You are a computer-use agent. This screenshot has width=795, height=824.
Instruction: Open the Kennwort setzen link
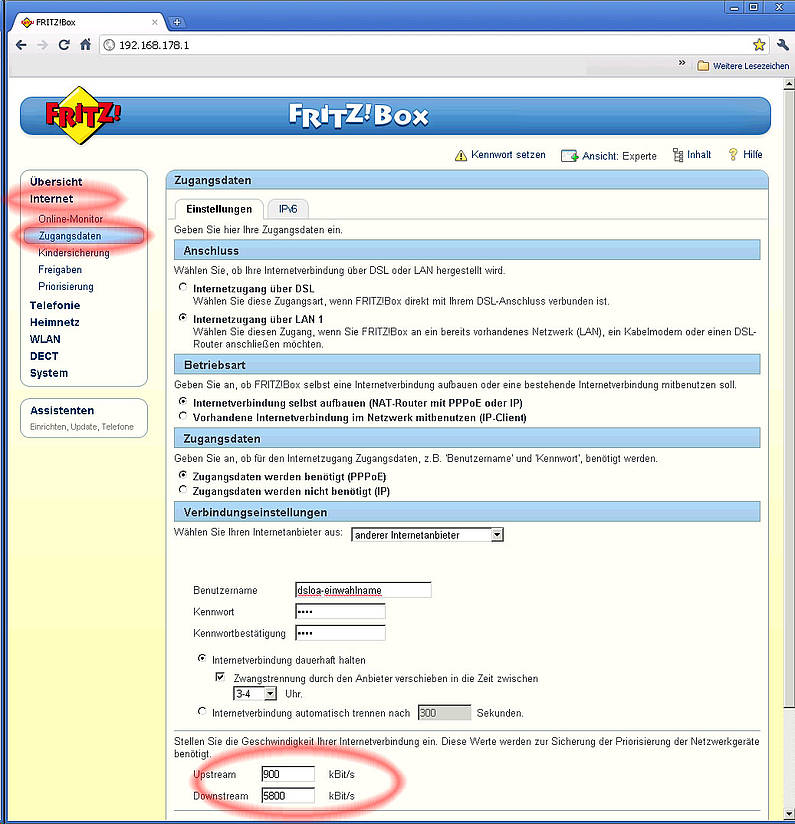click(508, 154)
